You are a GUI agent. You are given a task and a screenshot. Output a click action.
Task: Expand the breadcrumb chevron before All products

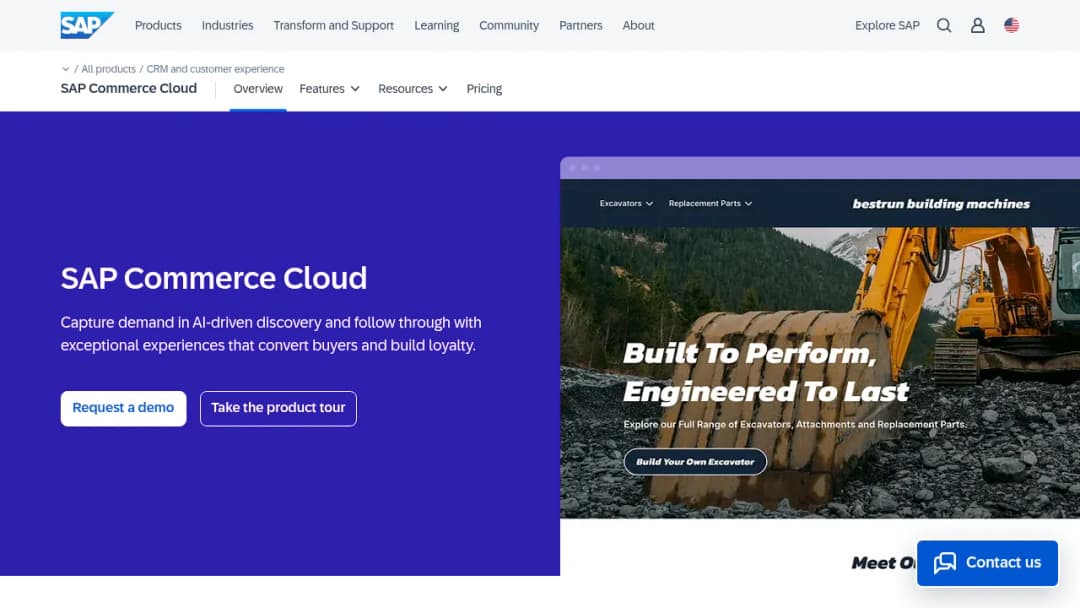point(65,69)
